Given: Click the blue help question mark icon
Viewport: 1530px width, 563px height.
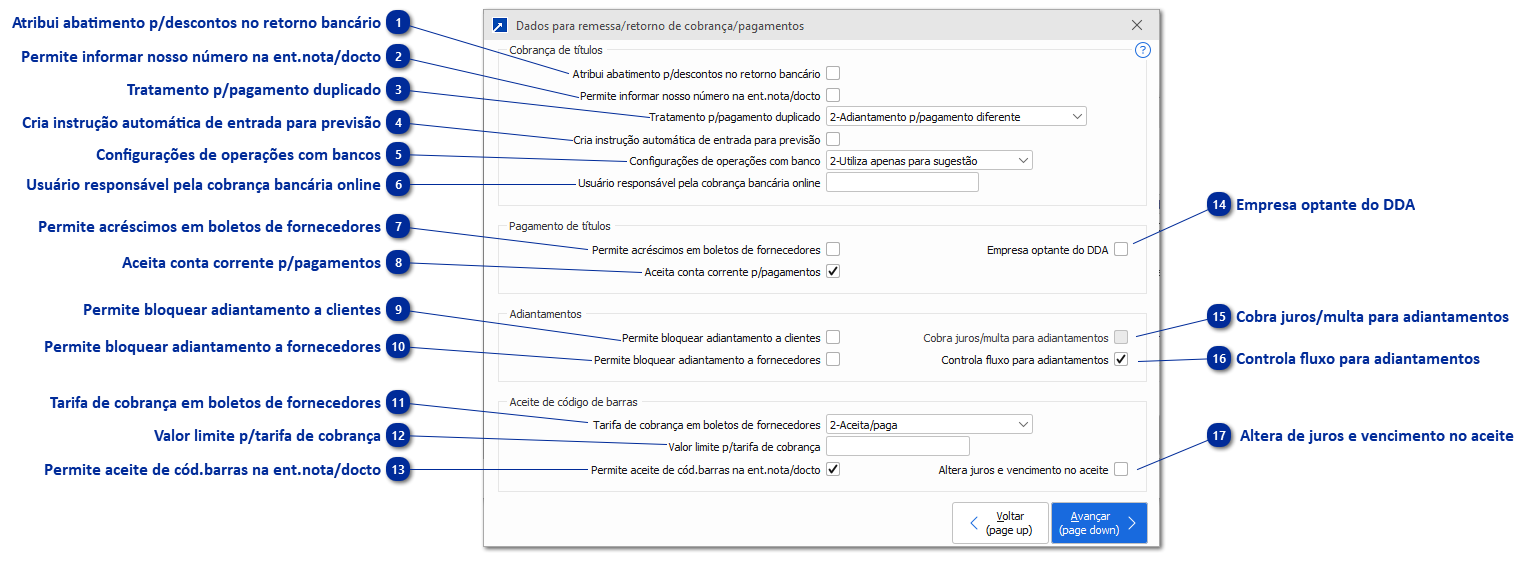Looking at the screenshot, I should (1143, 50).
